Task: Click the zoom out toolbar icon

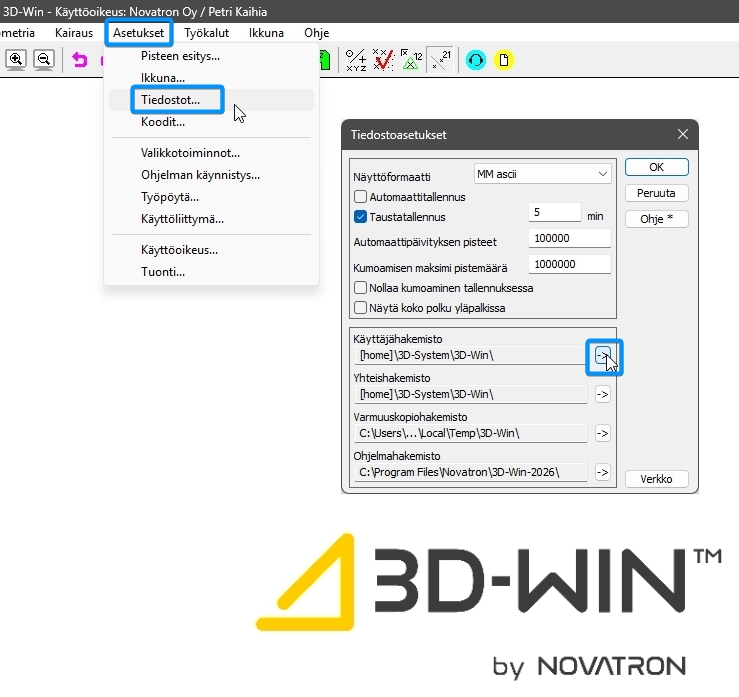Action: 44,60
